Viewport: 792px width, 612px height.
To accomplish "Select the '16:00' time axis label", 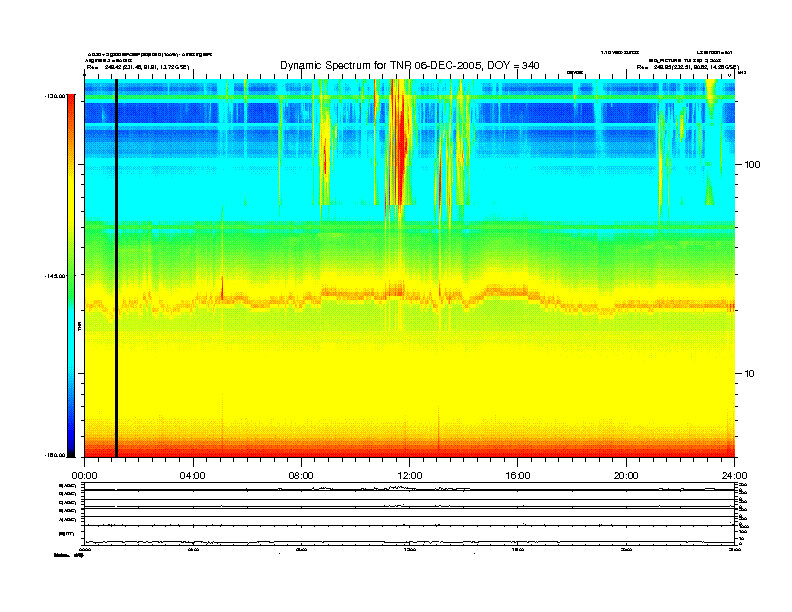I will point(518,476).
